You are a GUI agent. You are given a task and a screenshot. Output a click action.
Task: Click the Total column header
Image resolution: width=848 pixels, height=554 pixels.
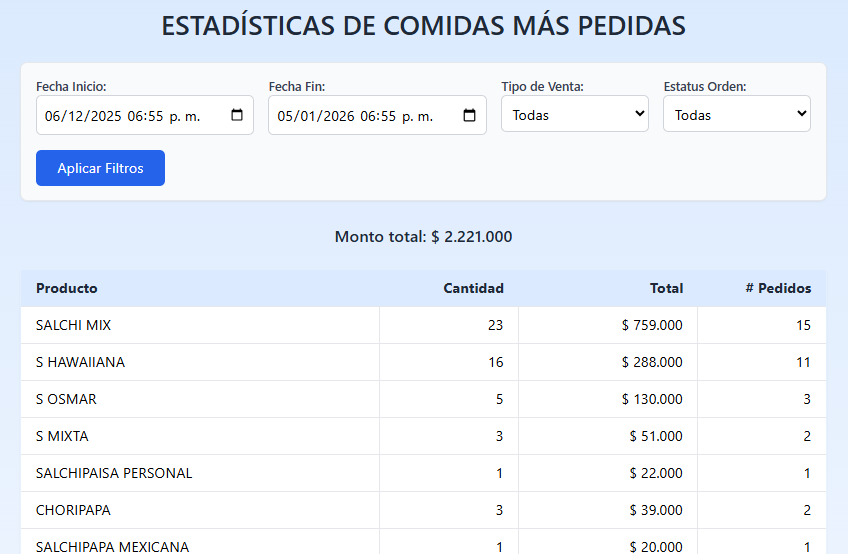tap(666, 288)
